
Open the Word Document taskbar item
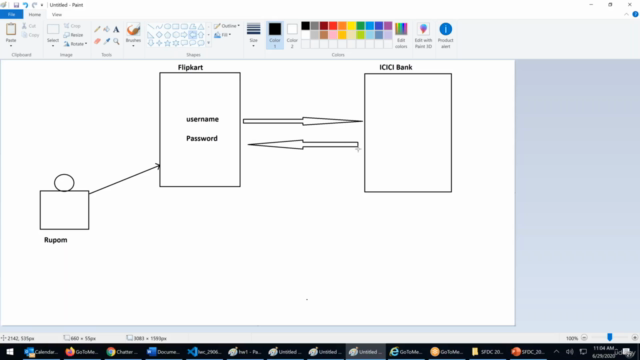pos(162,352)
